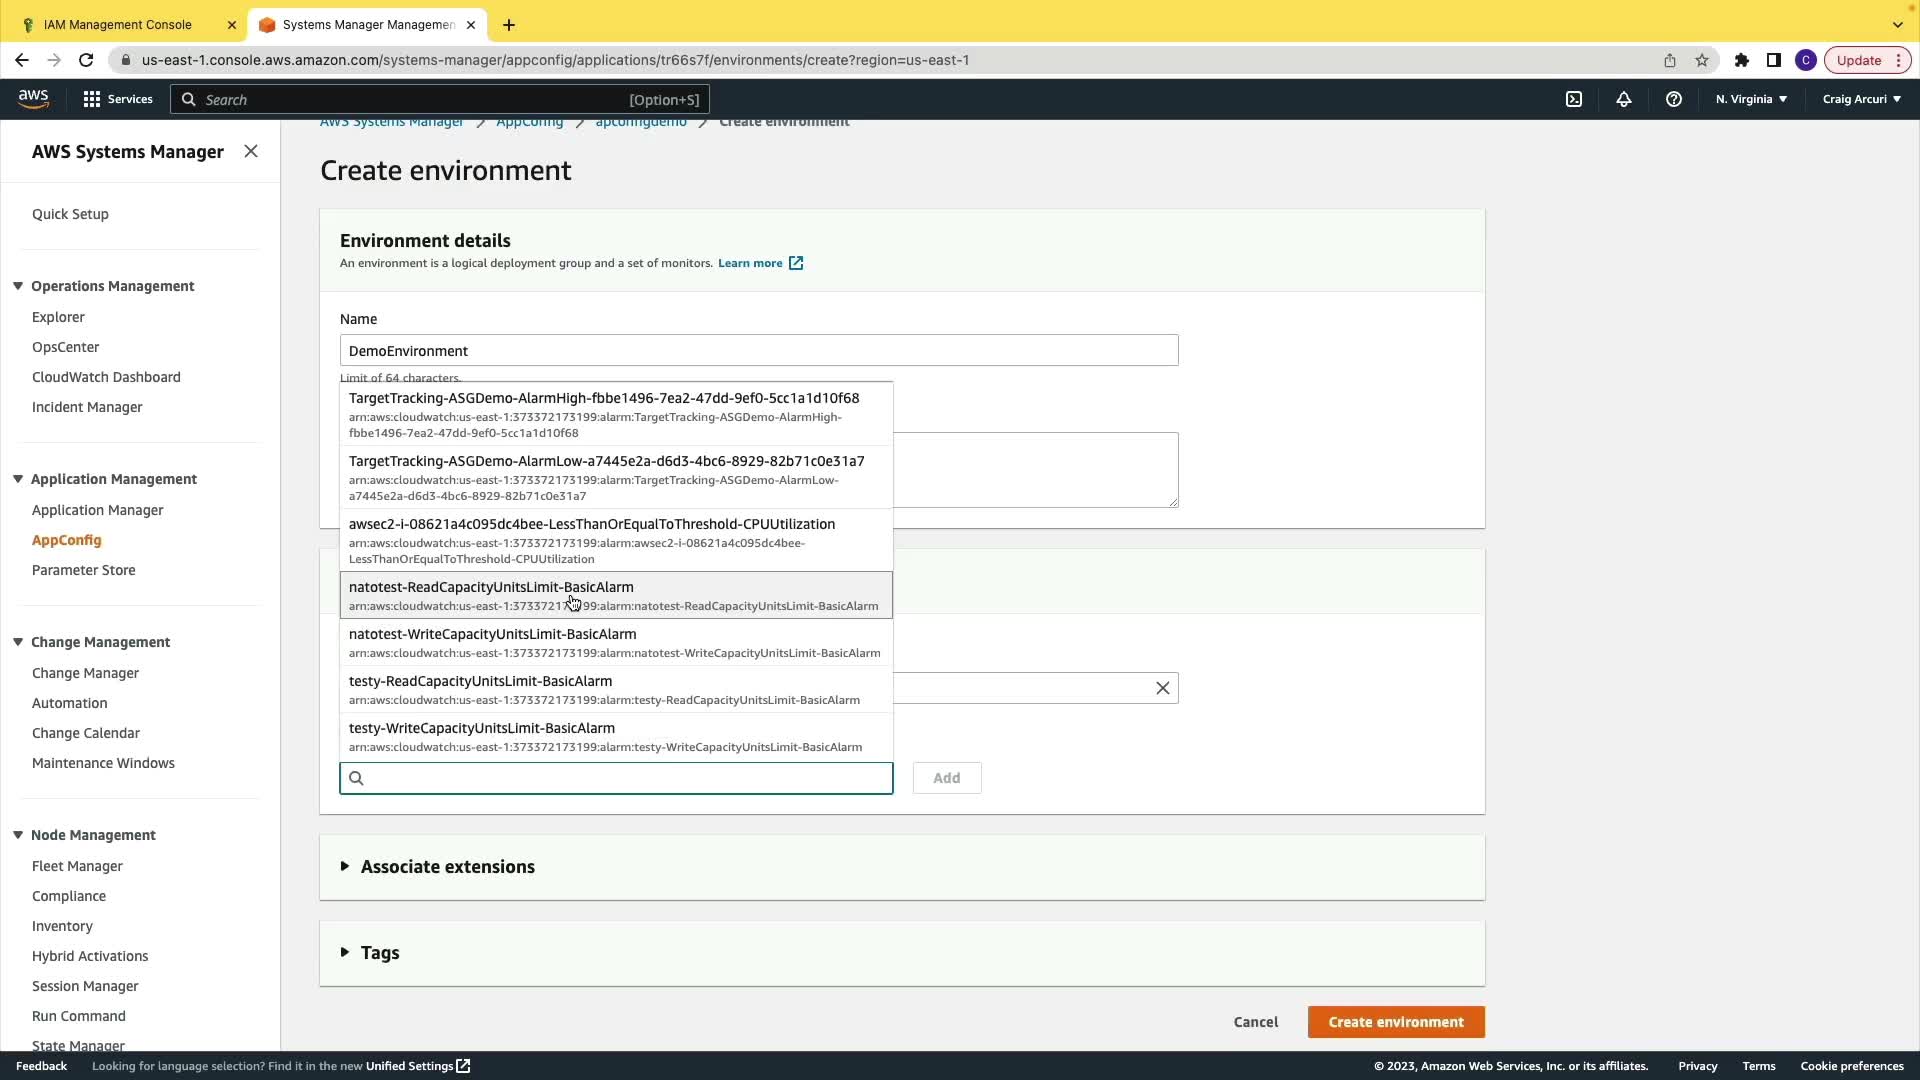Open the Craig Arcuri account menu
The width and height of the screenshot is (1920, 1080).
pyautogui.click(x=1861, y=99)
